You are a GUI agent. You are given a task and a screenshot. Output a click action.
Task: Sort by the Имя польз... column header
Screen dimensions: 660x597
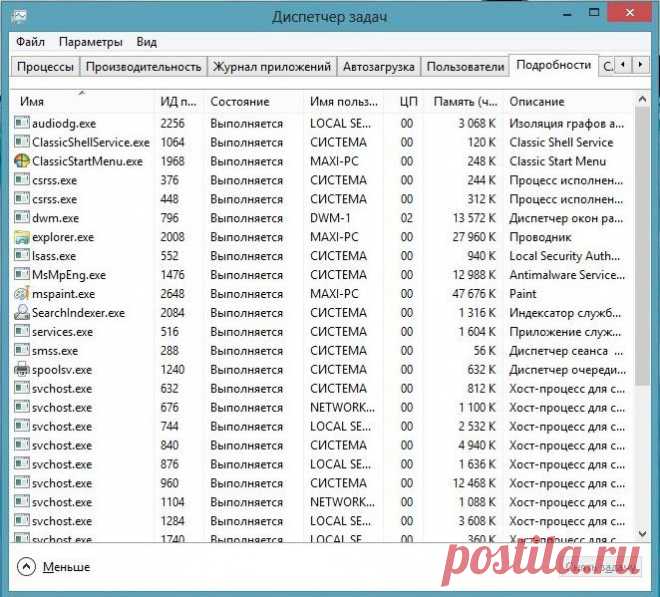[x=344, y=101]
